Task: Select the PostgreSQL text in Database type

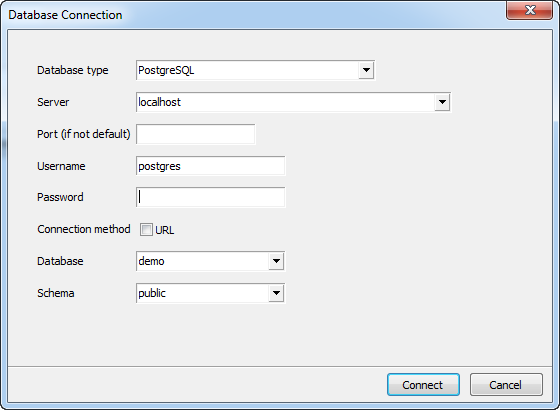Action: (x=166, y=70)
